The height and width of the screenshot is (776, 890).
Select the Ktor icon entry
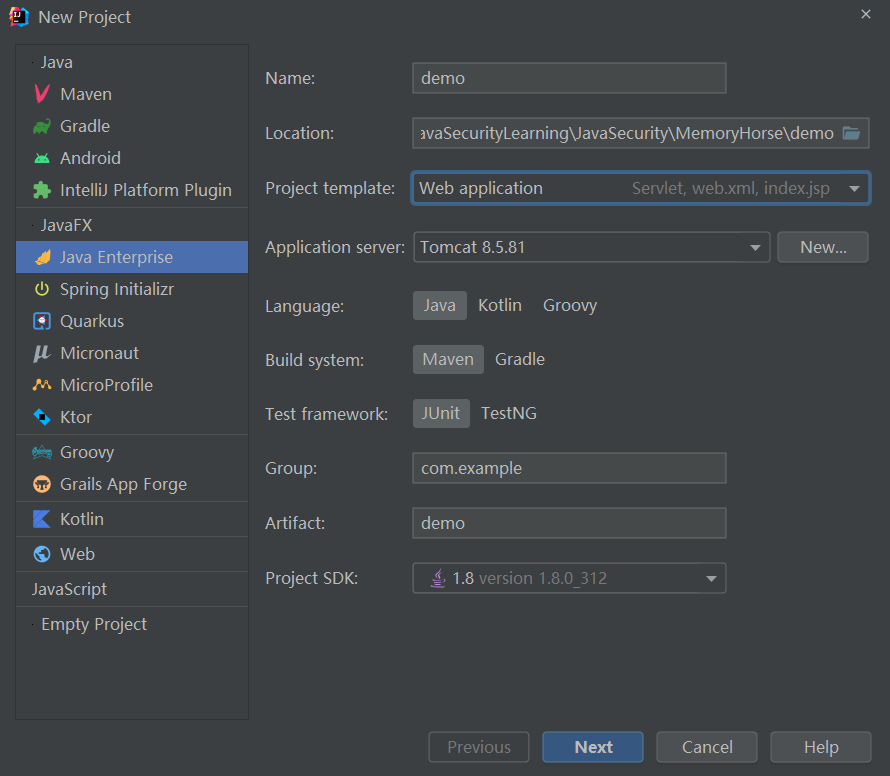coord(42,417)
